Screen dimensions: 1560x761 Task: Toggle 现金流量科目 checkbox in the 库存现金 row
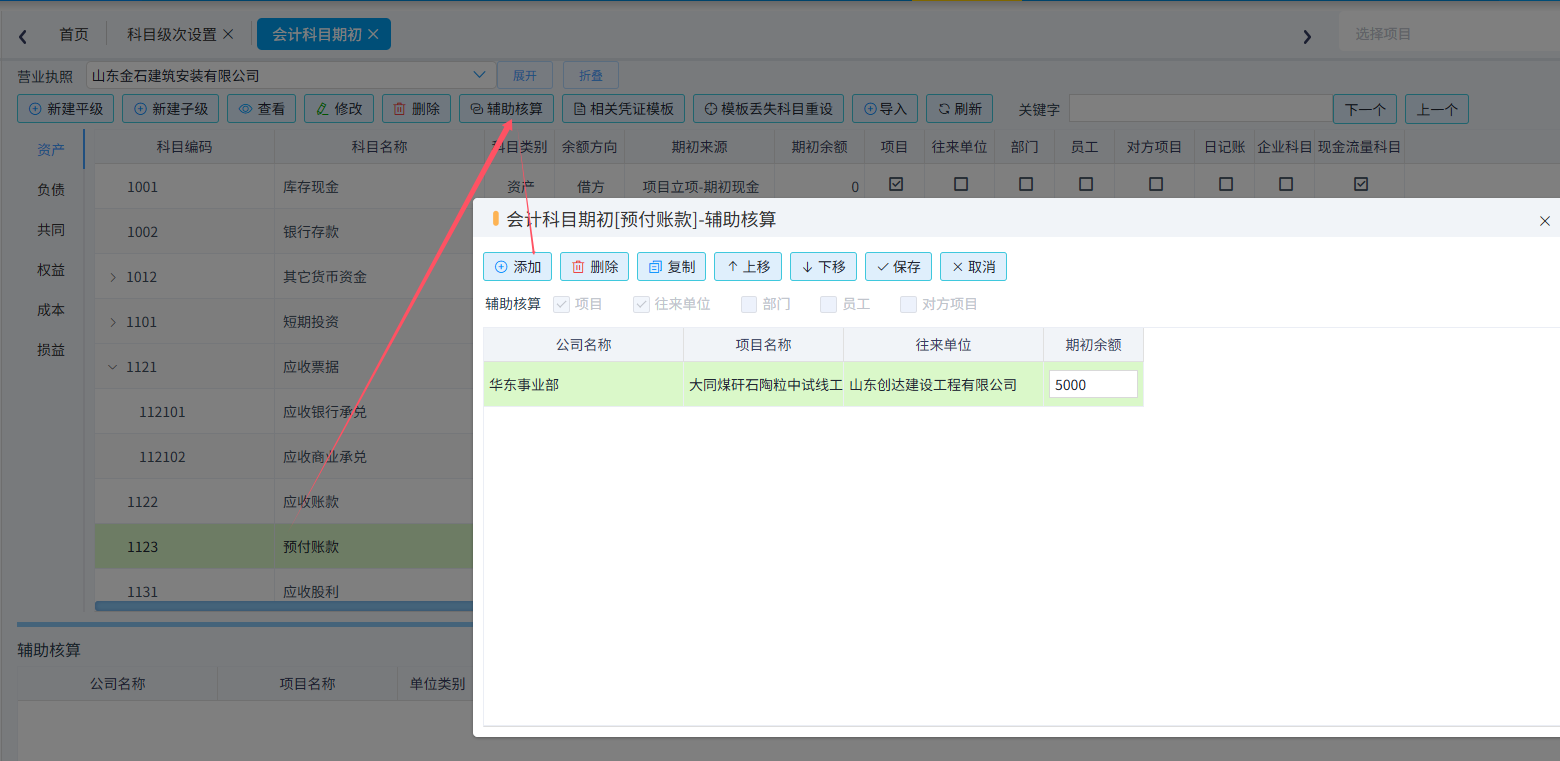pos(1361,184)
